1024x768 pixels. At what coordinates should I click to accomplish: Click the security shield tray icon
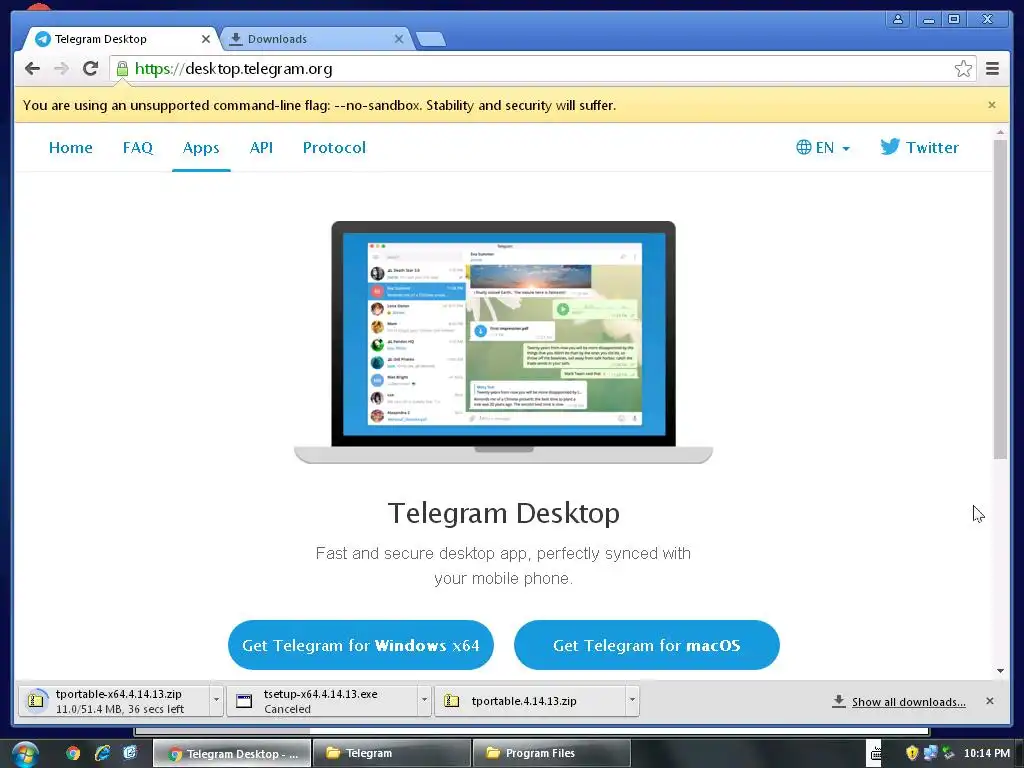click(912, 753)
